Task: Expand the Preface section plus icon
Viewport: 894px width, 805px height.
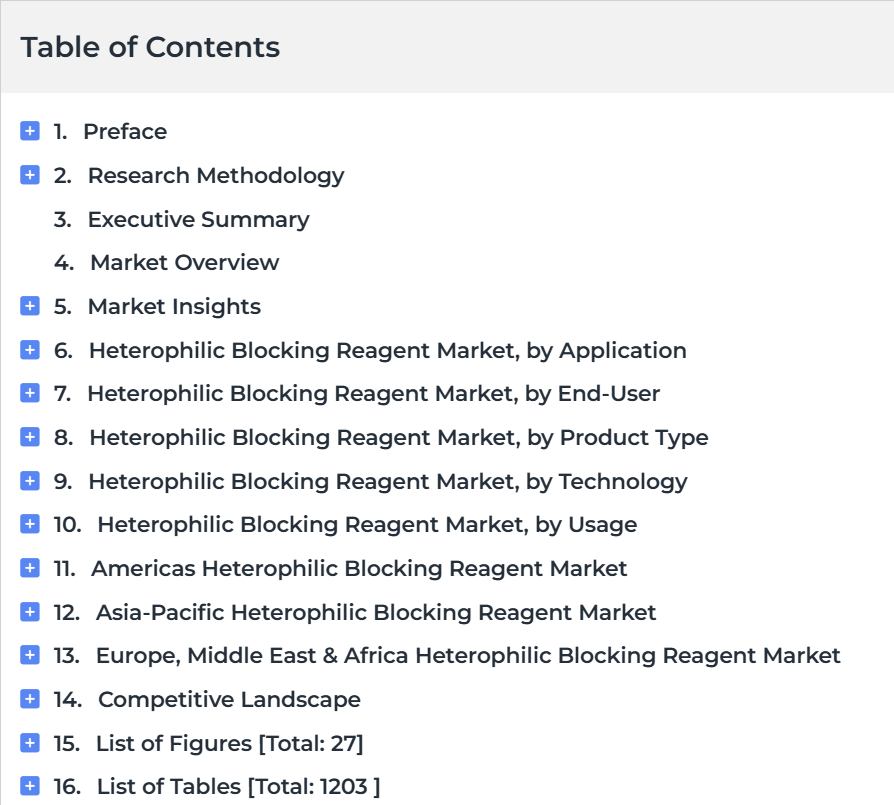Action: coord(30,131)
